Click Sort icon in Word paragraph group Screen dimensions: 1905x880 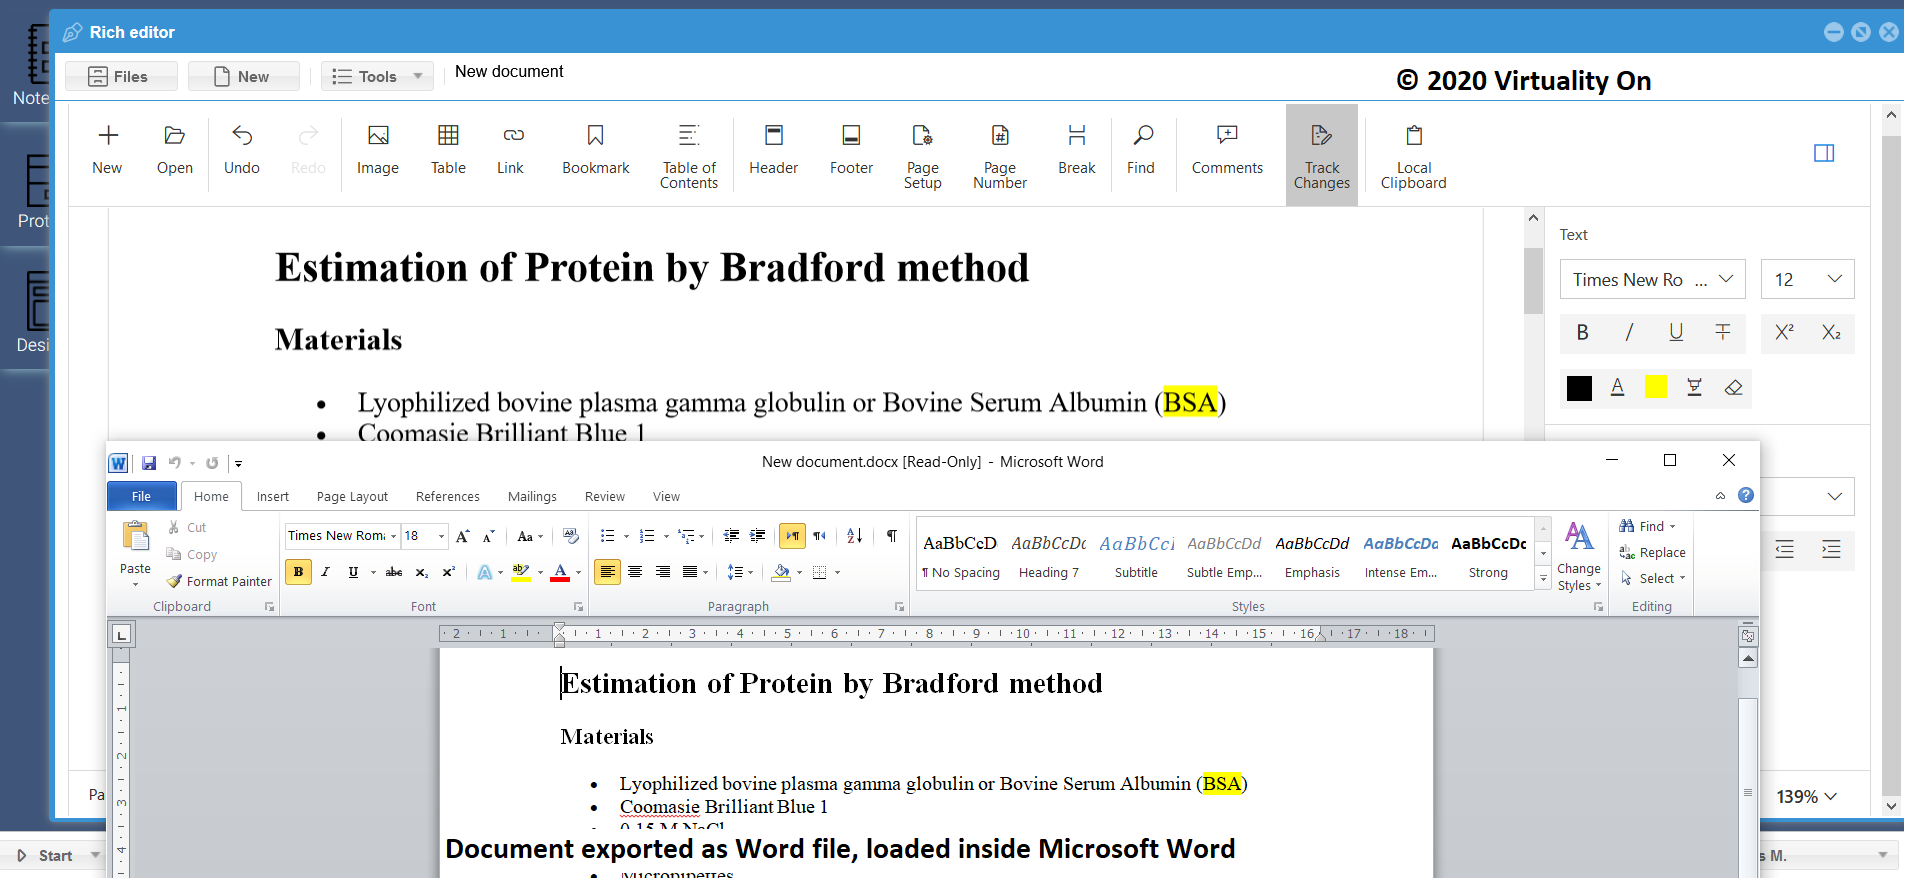(855, 536)
